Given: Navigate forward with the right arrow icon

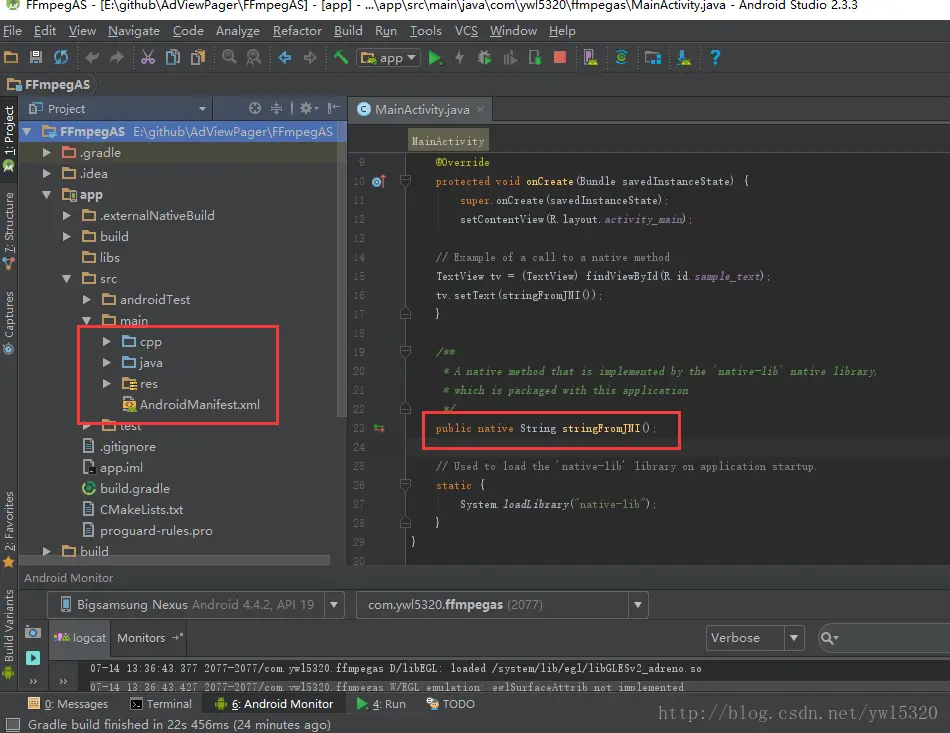Looking at the screenshot, I should point(310,58).
